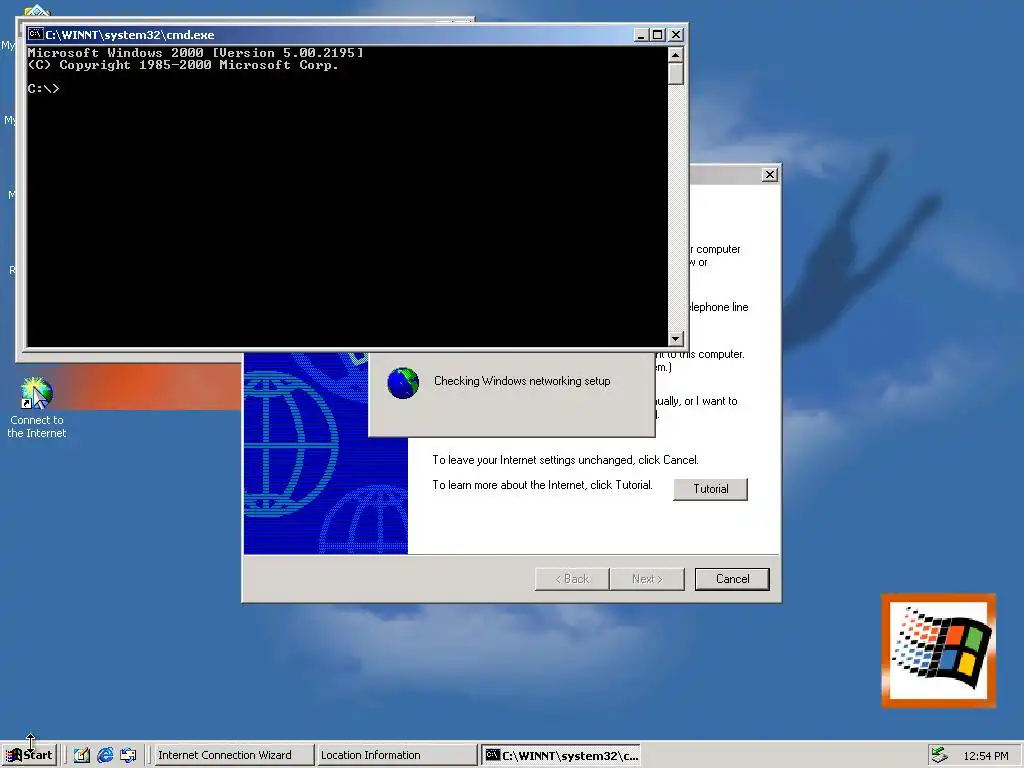Click the unplugged hardware tray icon
The image size is (1024, 768).
(x=940, y=755)
